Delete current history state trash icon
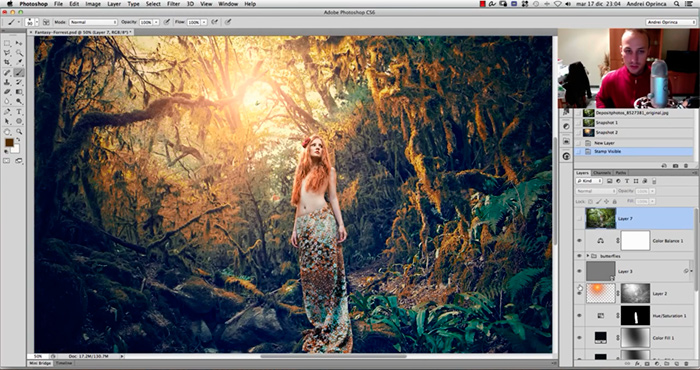700x370 pixels. (x=686, y=166)
